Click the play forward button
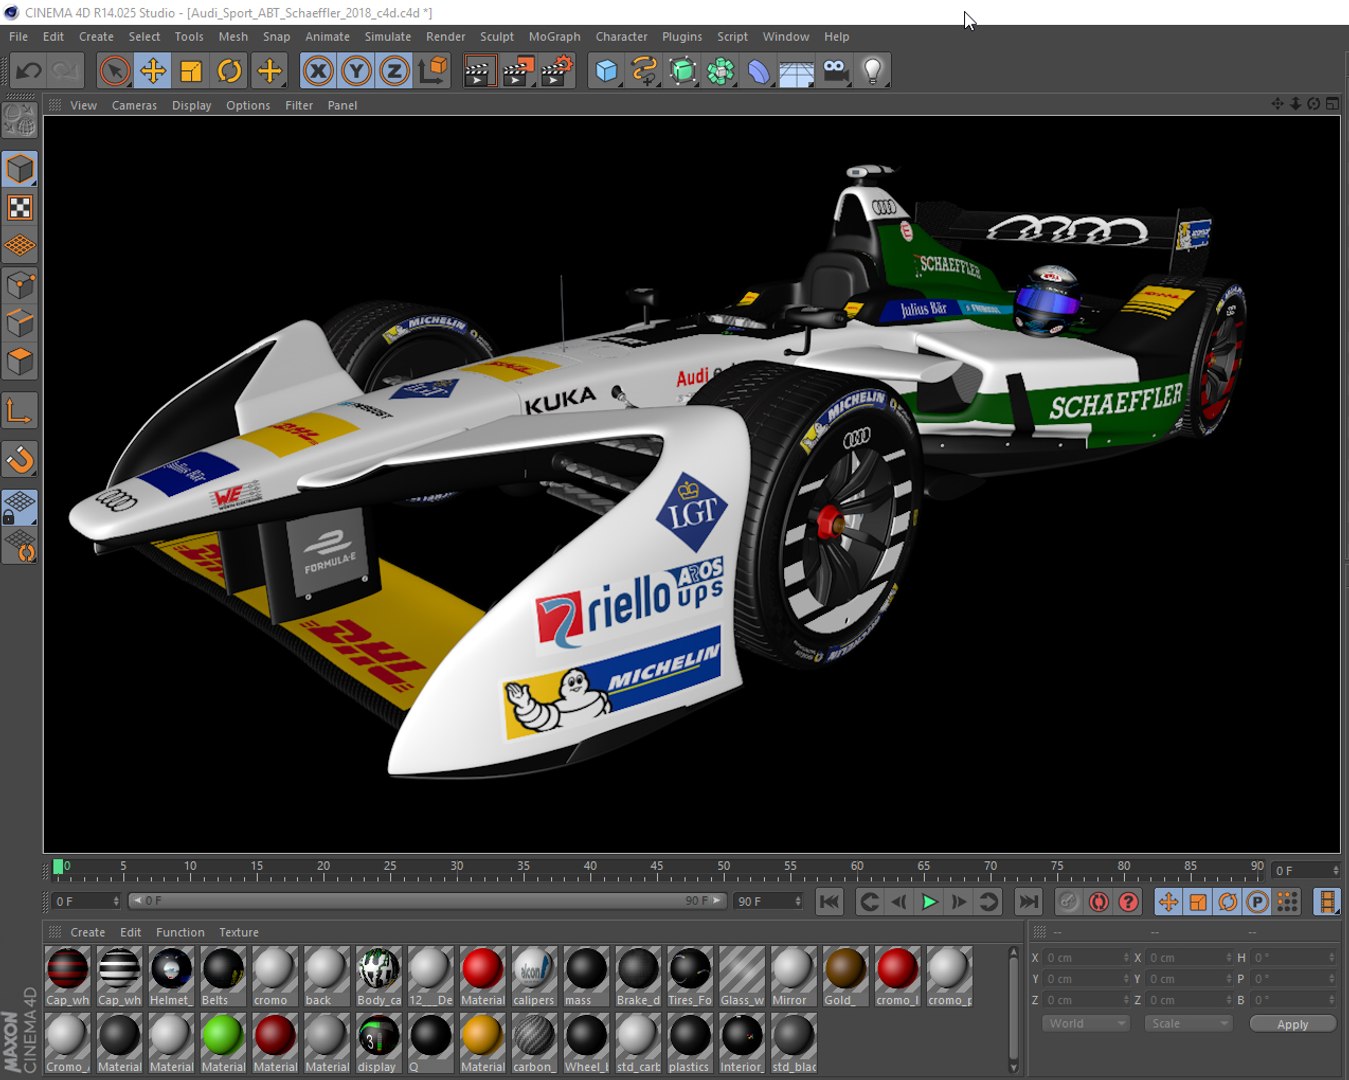 [929, 902]
